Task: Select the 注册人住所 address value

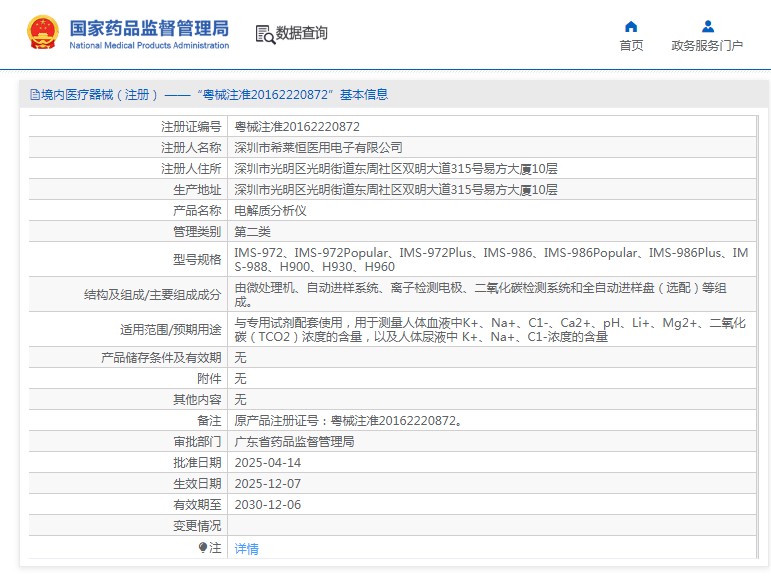Action: click(396, 169)
